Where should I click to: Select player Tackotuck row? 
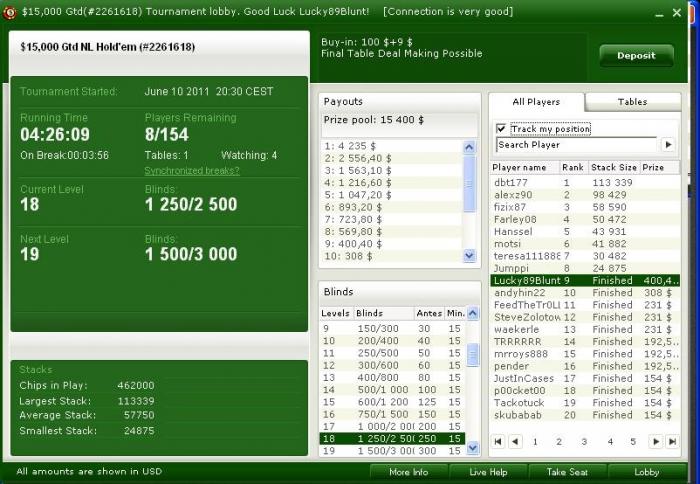(585, 403)
